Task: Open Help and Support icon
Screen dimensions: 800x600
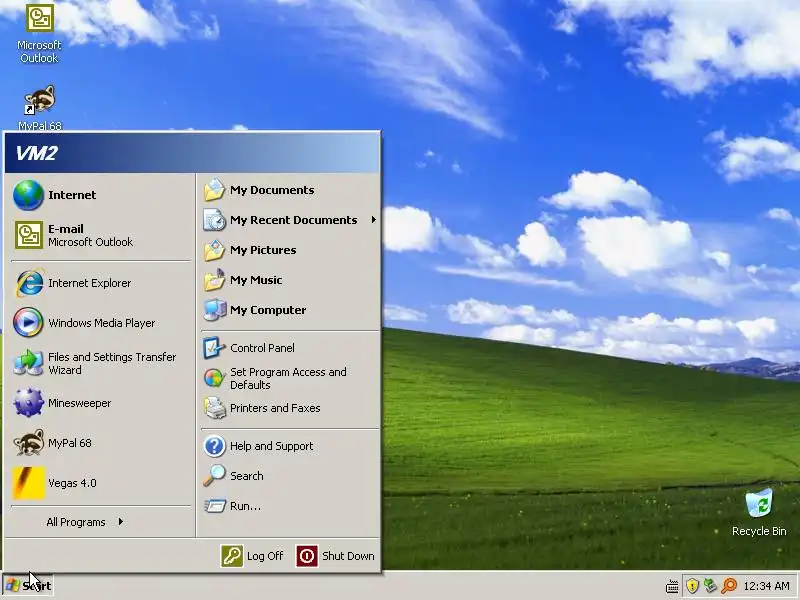Action: 214,446
